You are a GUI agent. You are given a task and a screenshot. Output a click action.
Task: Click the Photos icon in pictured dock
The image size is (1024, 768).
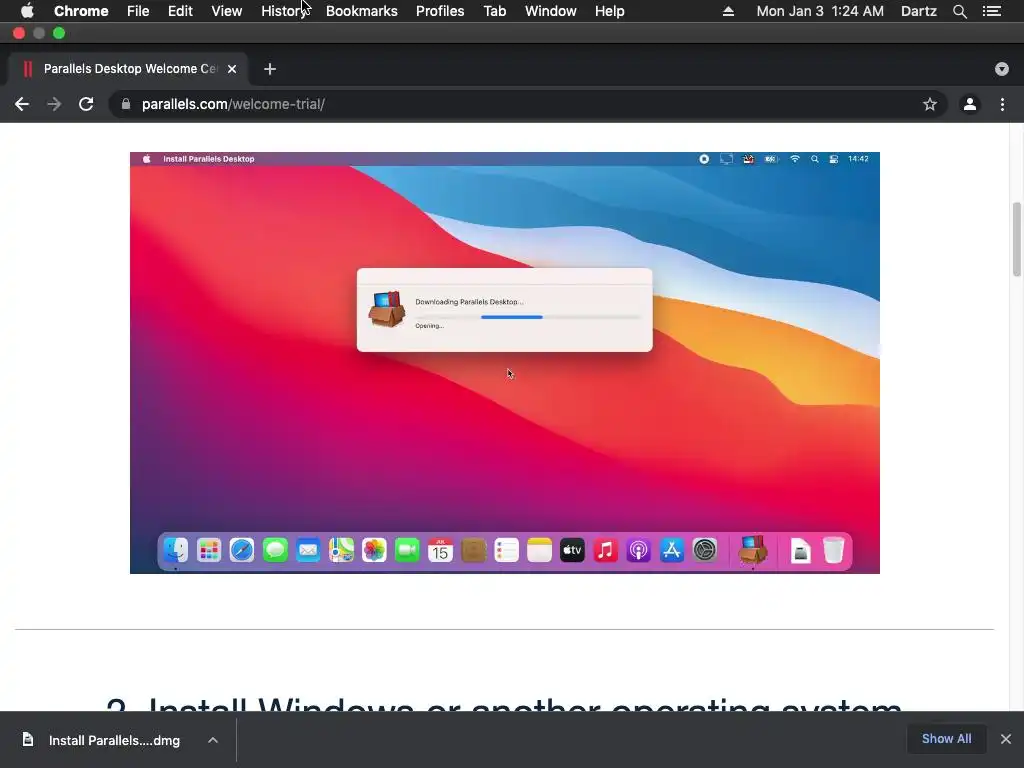pos(374,551)
